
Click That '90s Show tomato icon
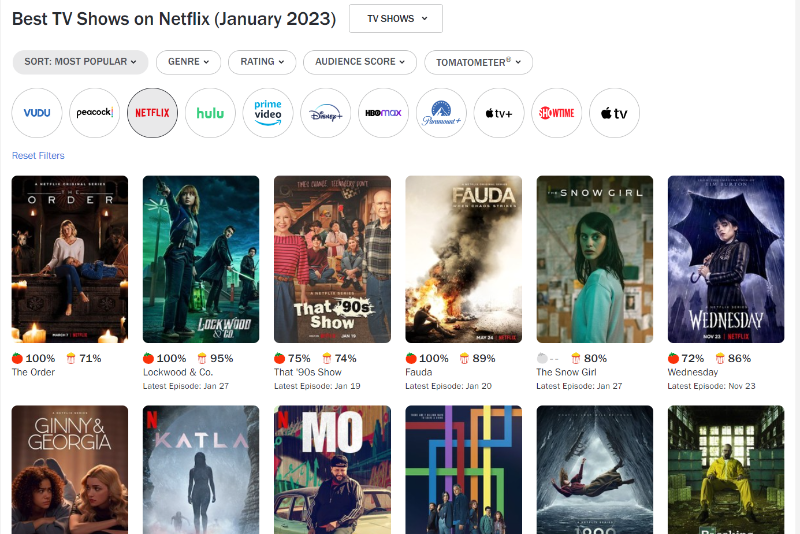[280, 358]
